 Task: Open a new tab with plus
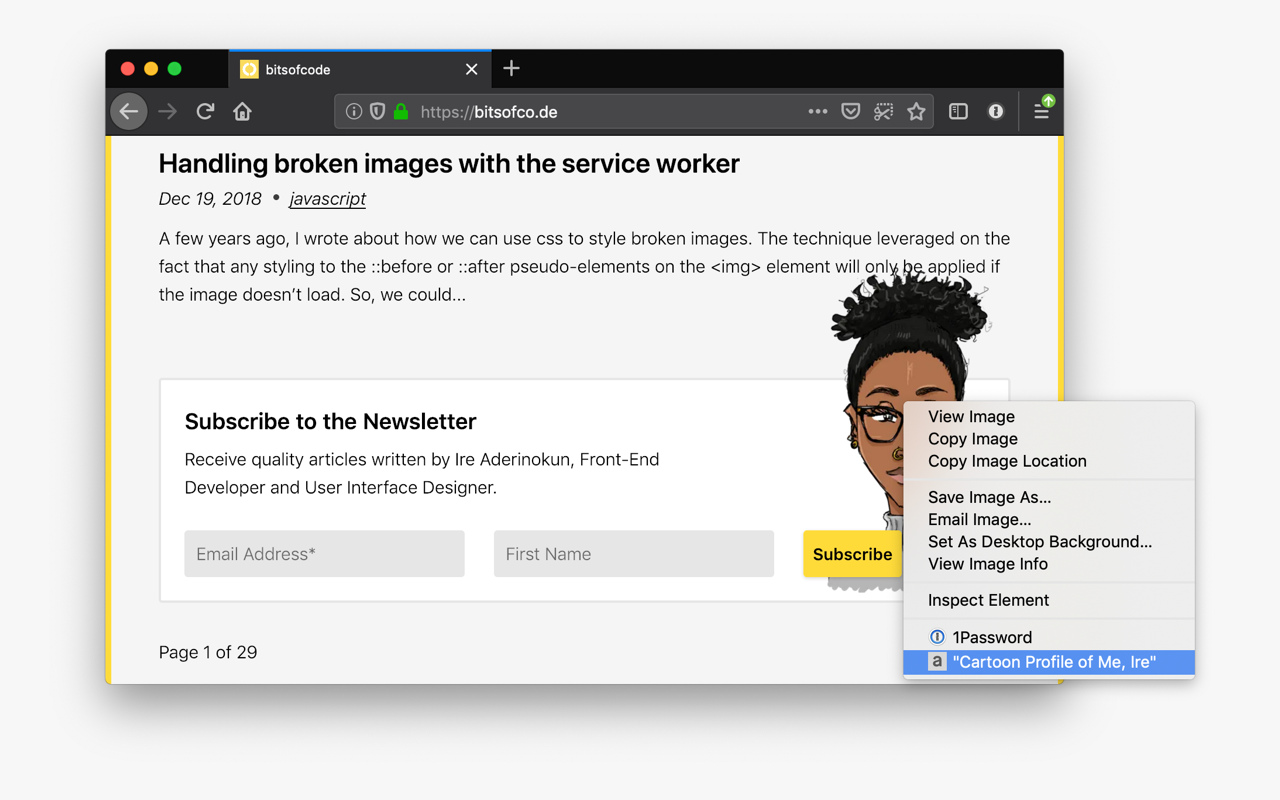(512, 68)
